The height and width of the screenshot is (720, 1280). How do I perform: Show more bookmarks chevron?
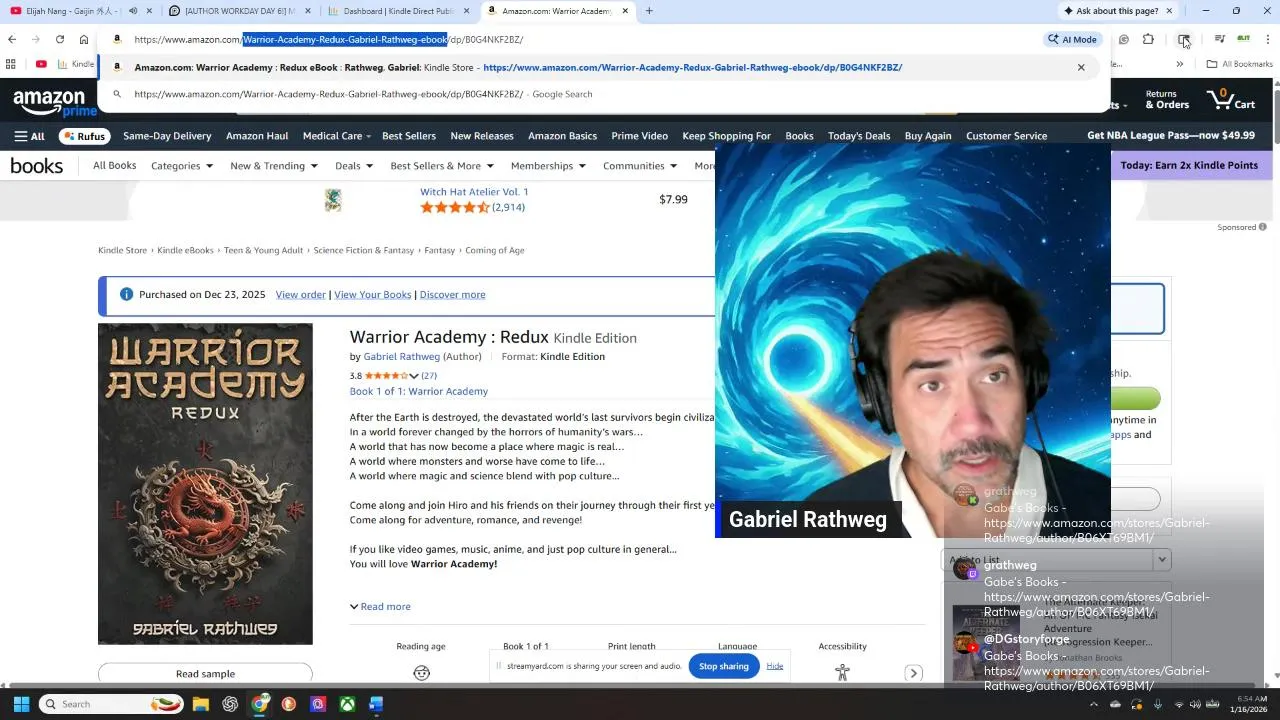pyautogui.click(x=1180, y=64)
